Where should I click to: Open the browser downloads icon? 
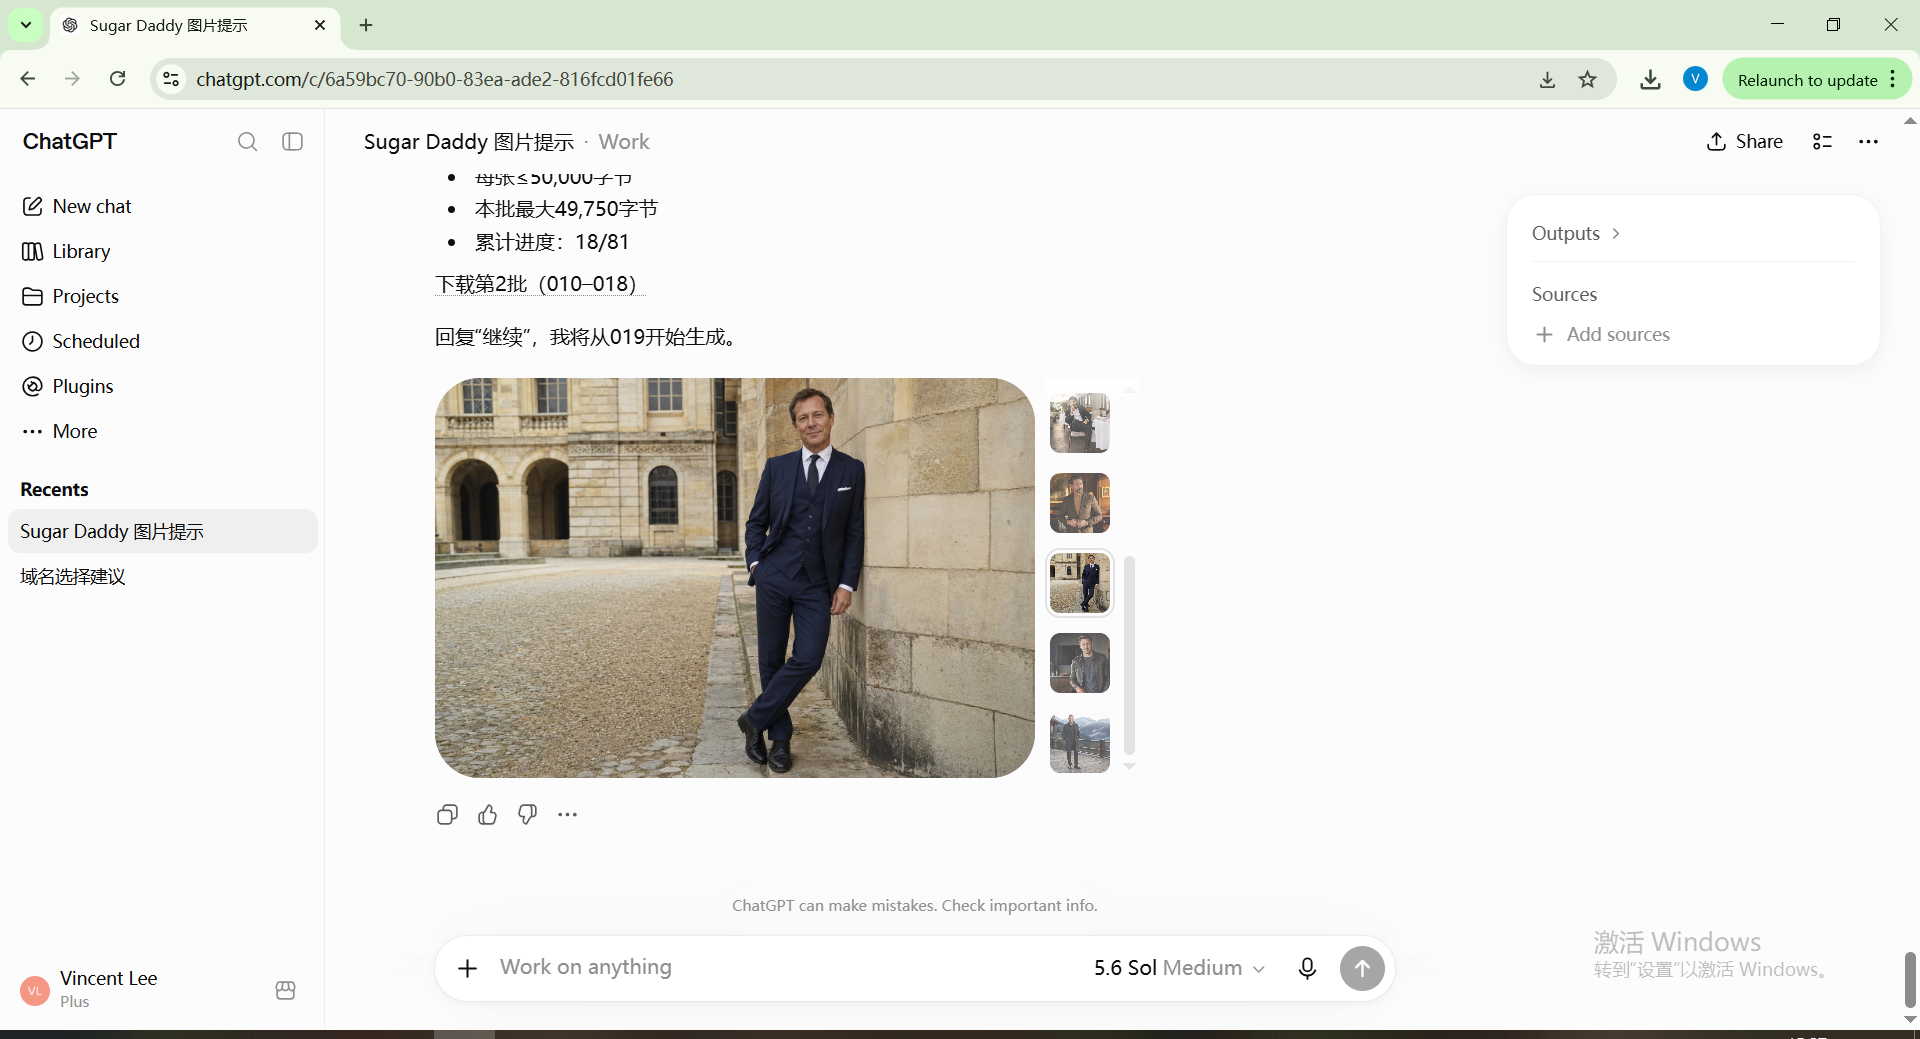coord(1651,79)
